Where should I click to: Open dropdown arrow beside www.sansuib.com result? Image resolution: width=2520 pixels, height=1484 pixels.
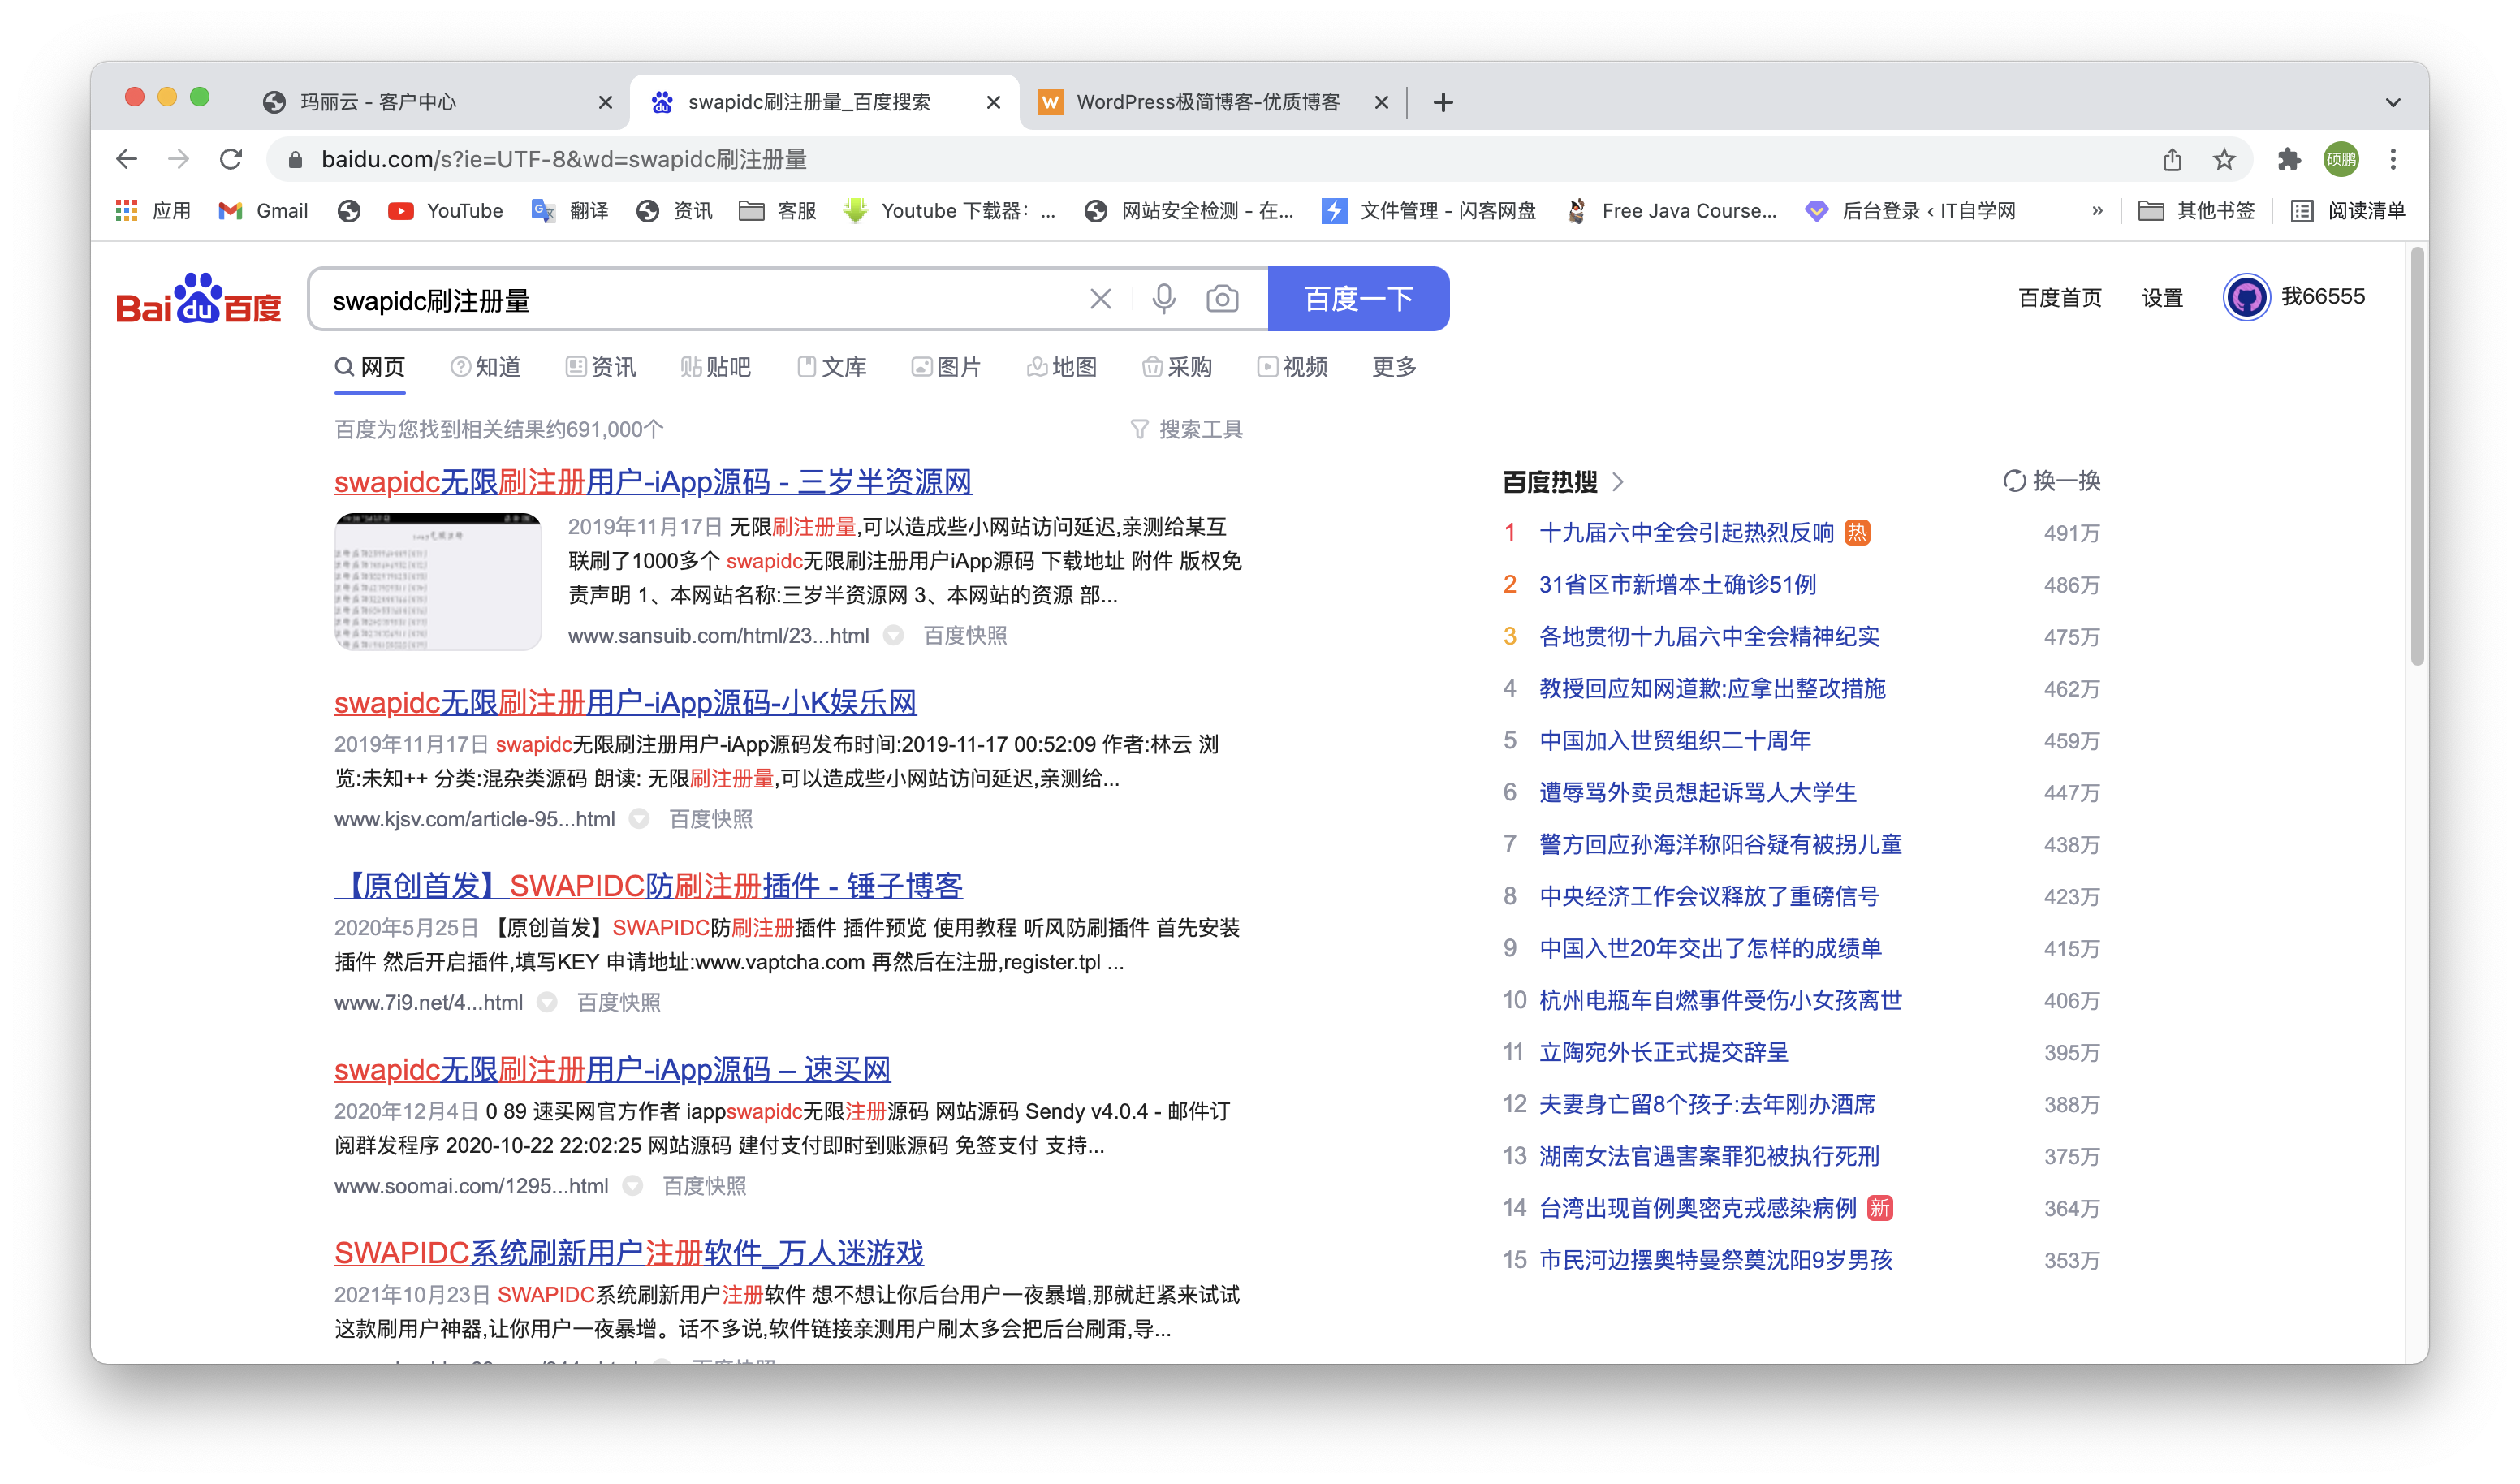[x=894, y=635]
